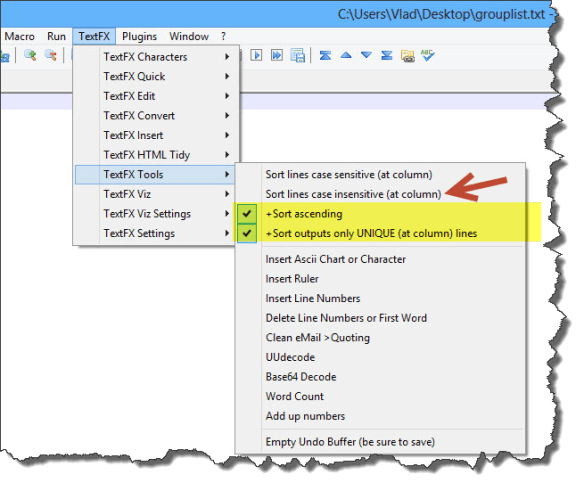Click the Zoom Out magnifier icon
The image size is (584, 491).
pos(51,55)
